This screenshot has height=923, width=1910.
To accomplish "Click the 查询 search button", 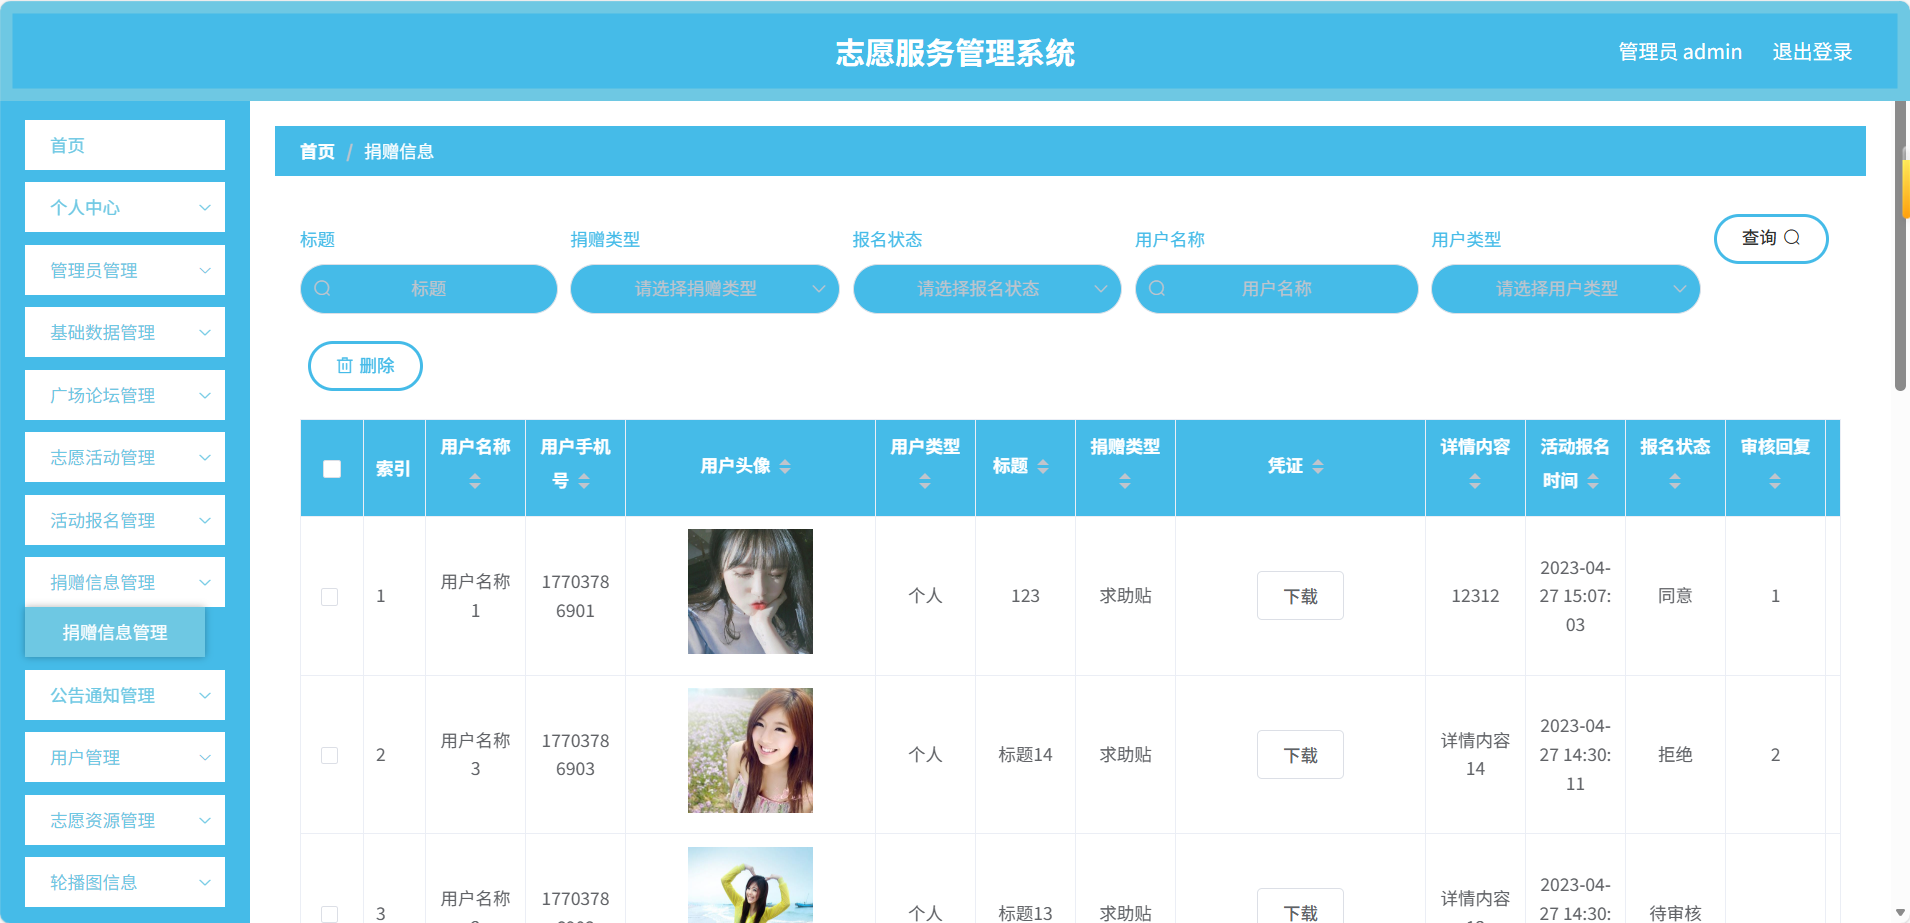I will 1771,238.
